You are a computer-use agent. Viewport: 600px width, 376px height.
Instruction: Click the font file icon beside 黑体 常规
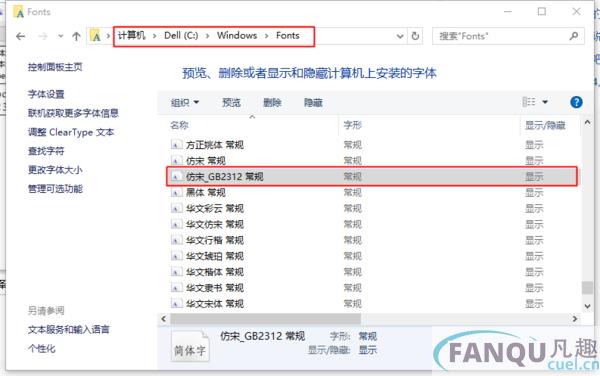coord(176,192)
